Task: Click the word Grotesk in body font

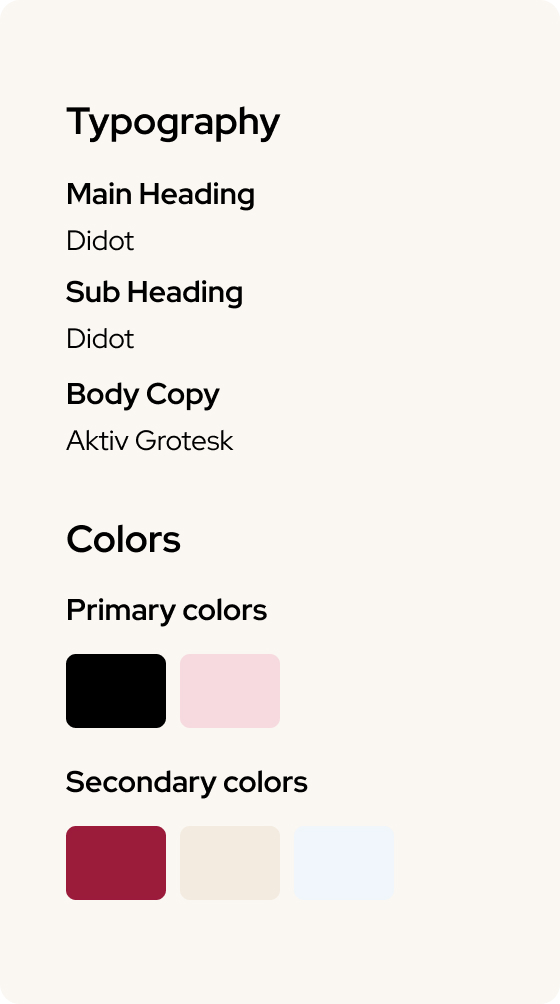Action: coord(184,441)
